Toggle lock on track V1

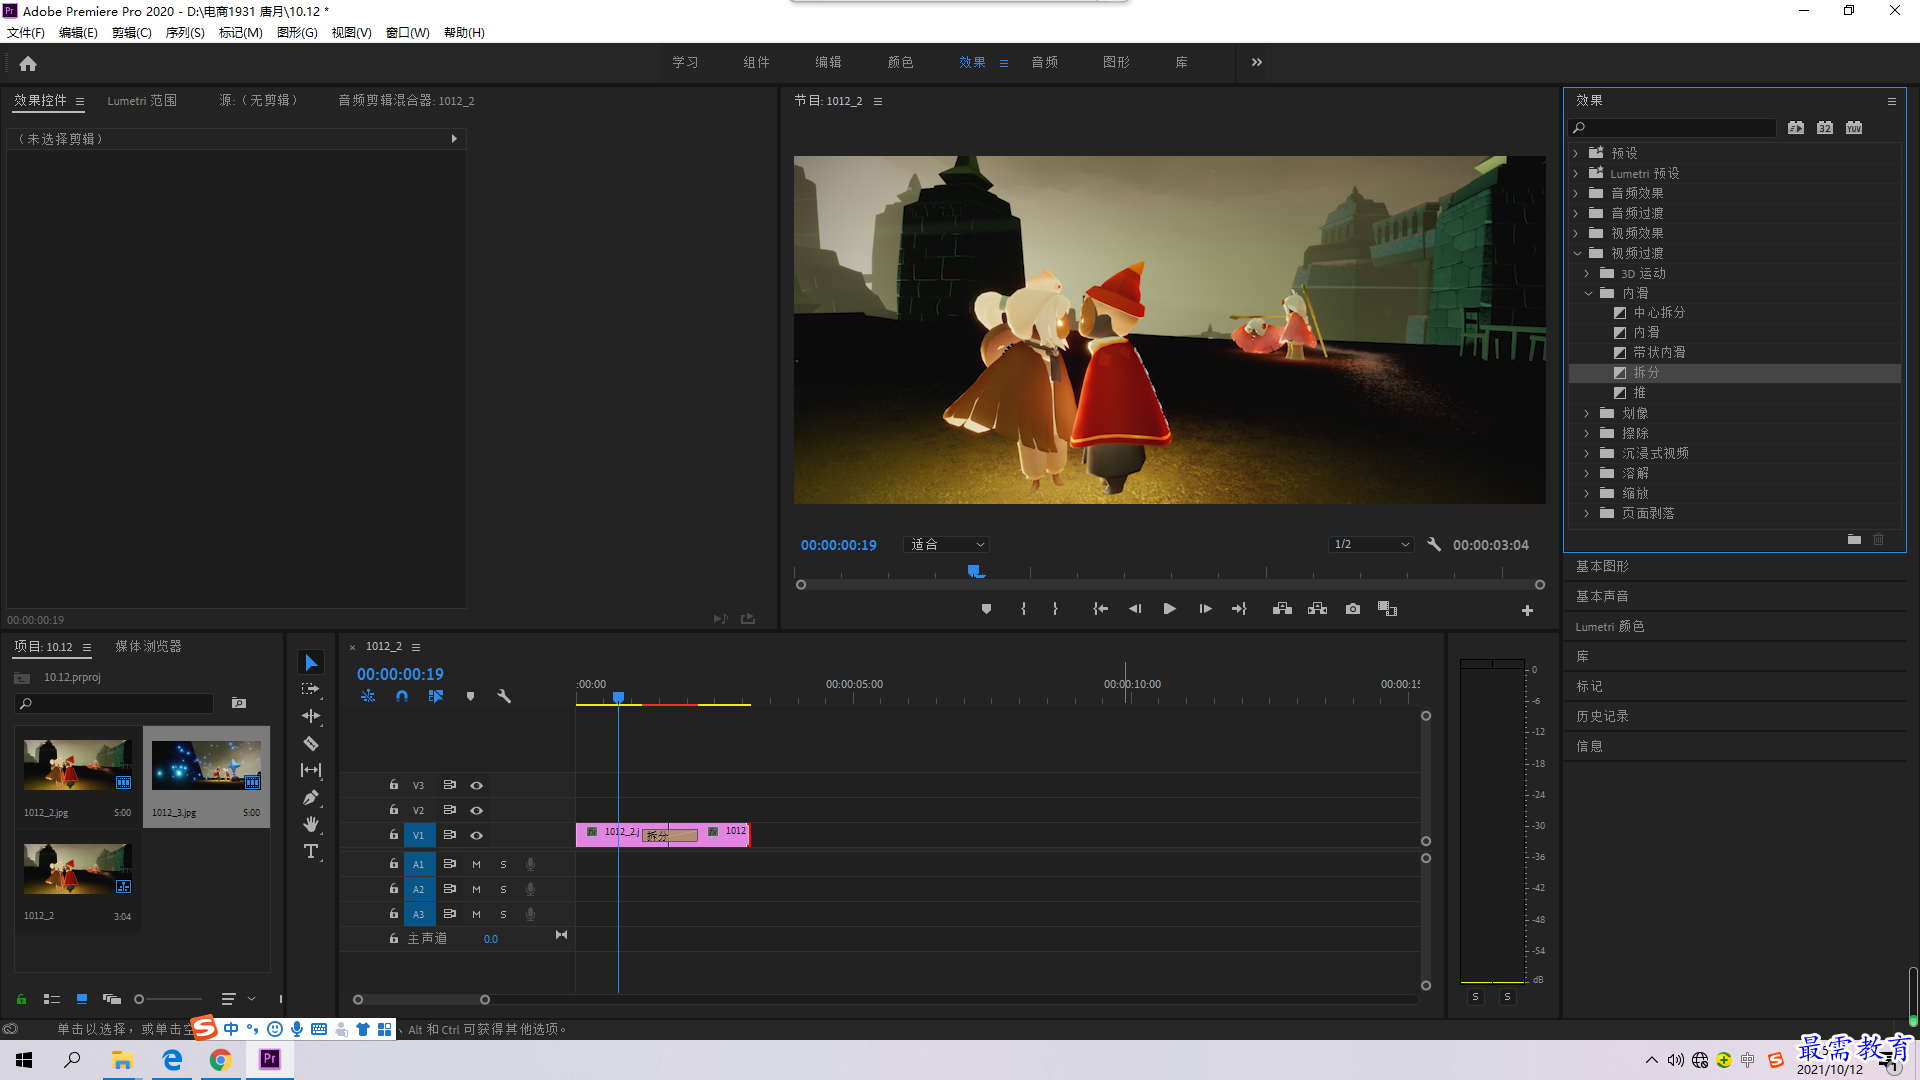(x=394, y=835)
